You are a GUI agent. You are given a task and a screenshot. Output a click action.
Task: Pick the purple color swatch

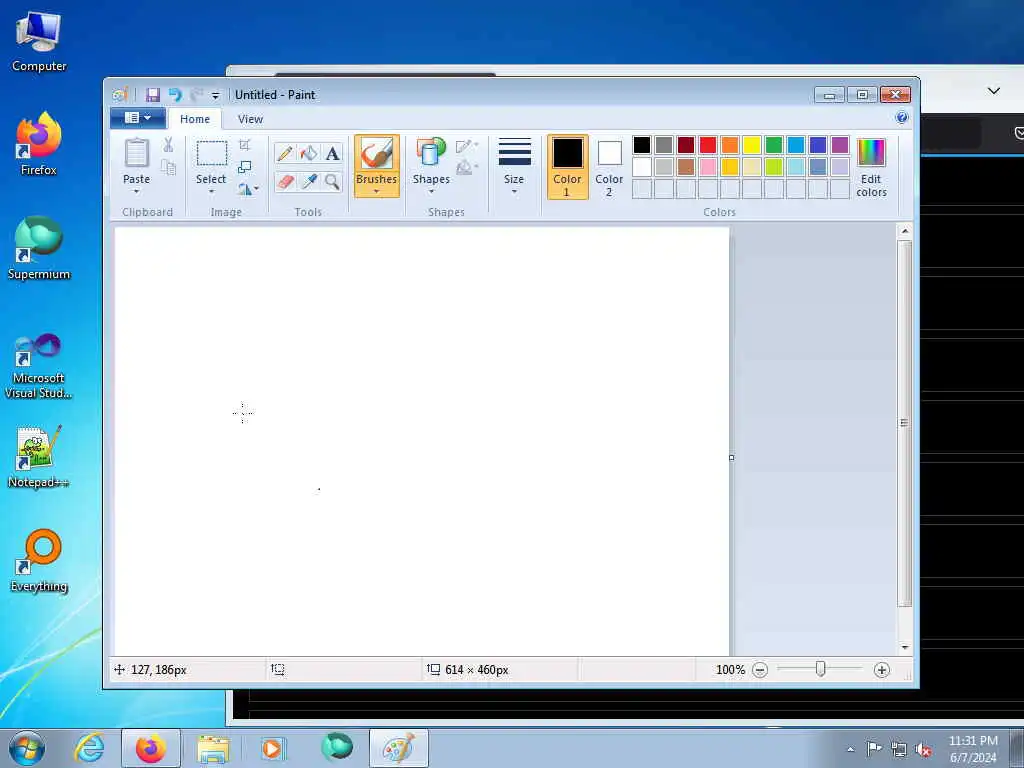840,145
